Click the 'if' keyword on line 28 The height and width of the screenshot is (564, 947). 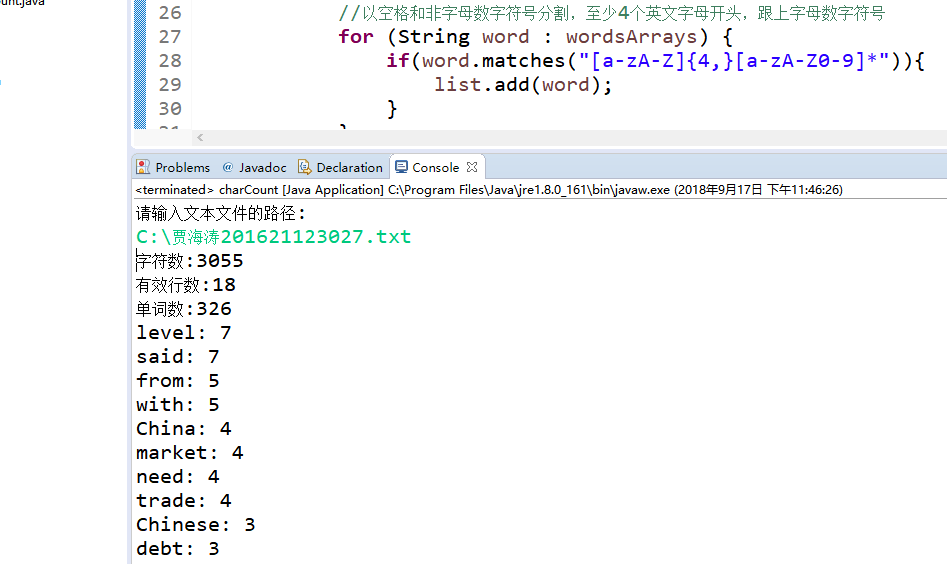tap(397, 60)
